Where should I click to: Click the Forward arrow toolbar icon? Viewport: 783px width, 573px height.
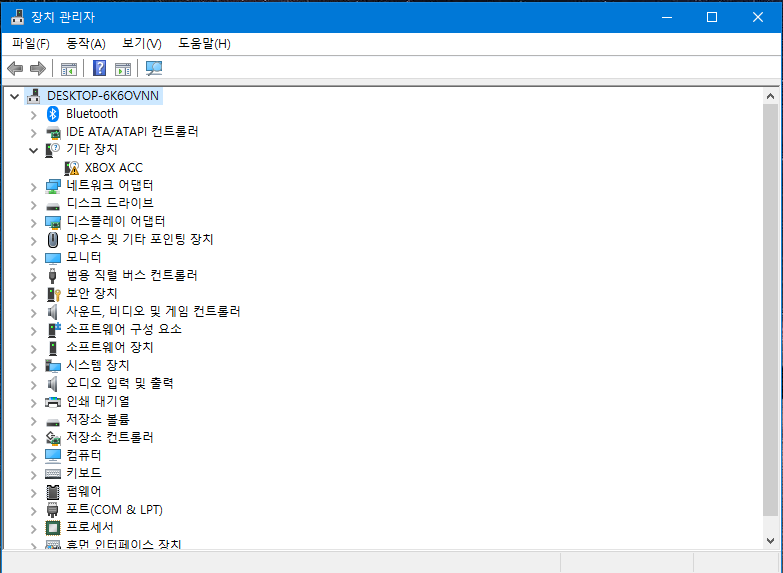38,68
